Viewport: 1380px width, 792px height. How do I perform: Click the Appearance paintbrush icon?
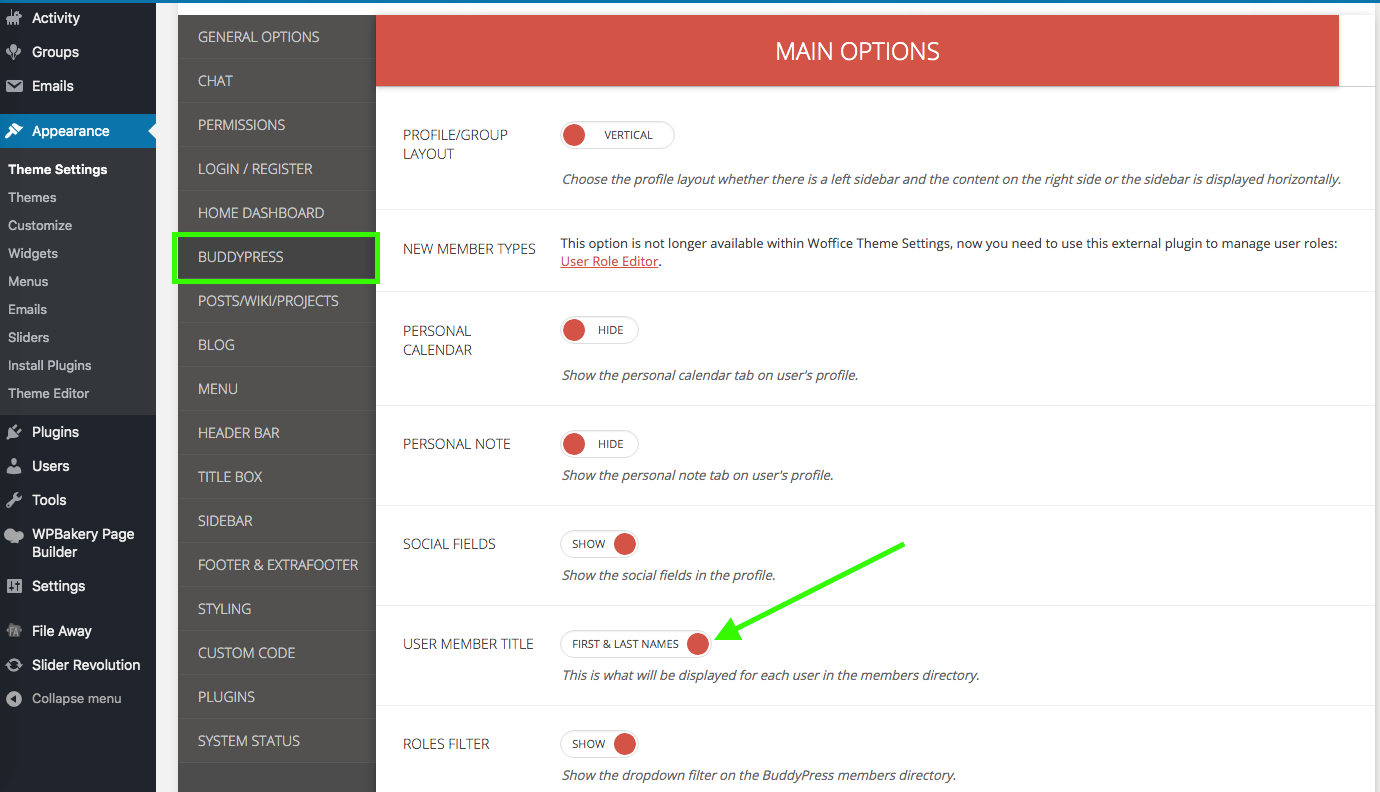14,131
